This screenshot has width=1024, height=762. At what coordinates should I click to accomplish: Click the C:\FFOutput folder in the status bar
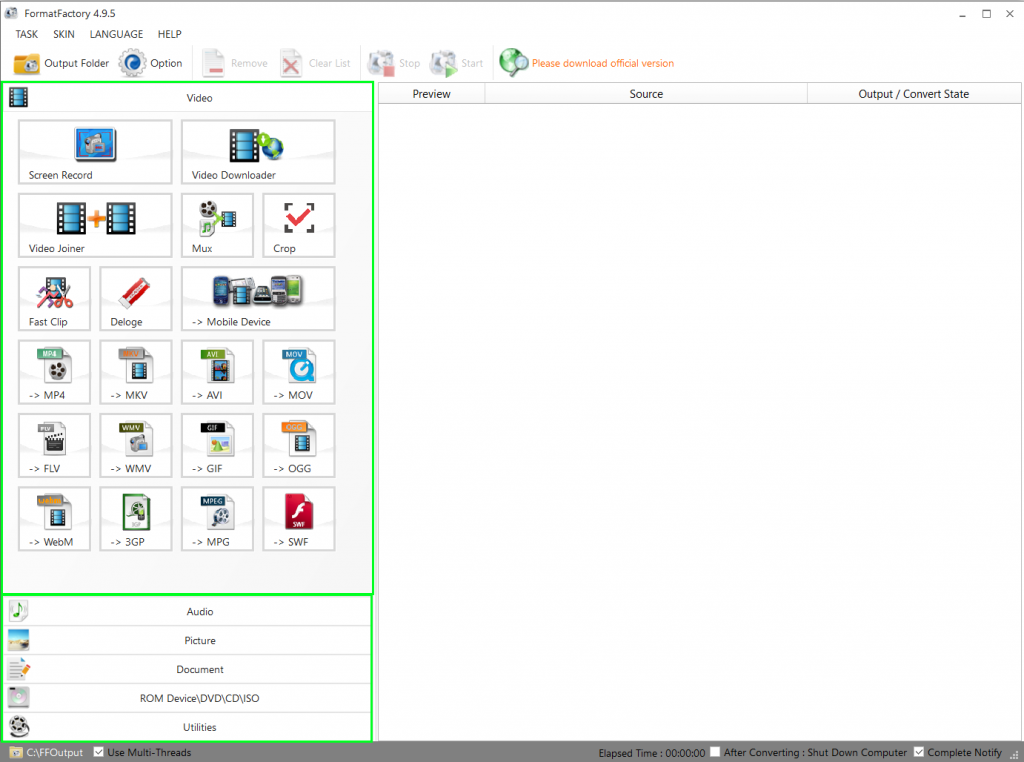[47, 752]
